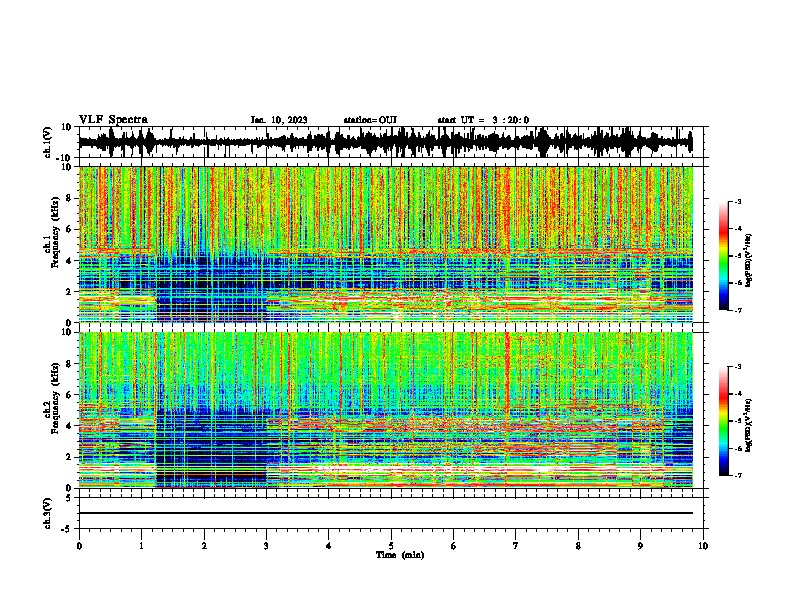Click the "4" kHz tick of ch.1 spectrogram
Viewport: 792px width, 612px height.
pos(70,261)
